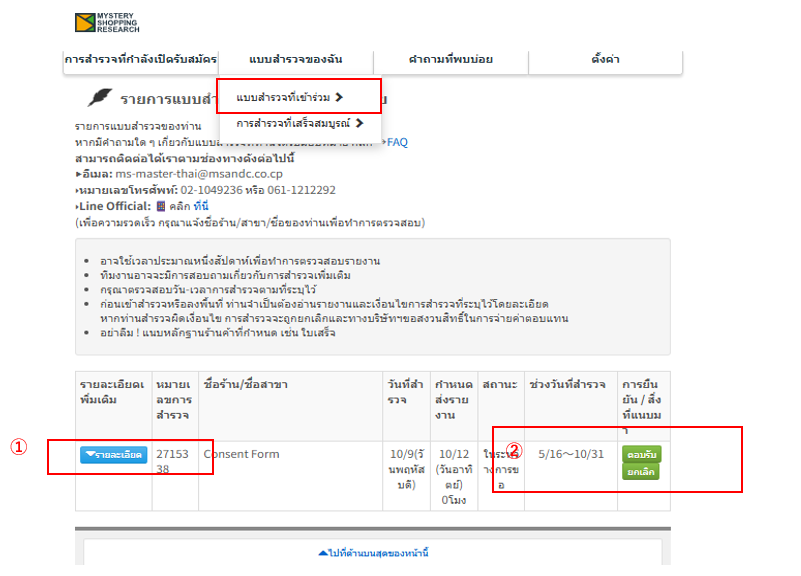Click chevron beside การสำรวจที่เสร็จสมบูรณ์
The width and height of the screenshot is (801, 576).
(360, 123)
